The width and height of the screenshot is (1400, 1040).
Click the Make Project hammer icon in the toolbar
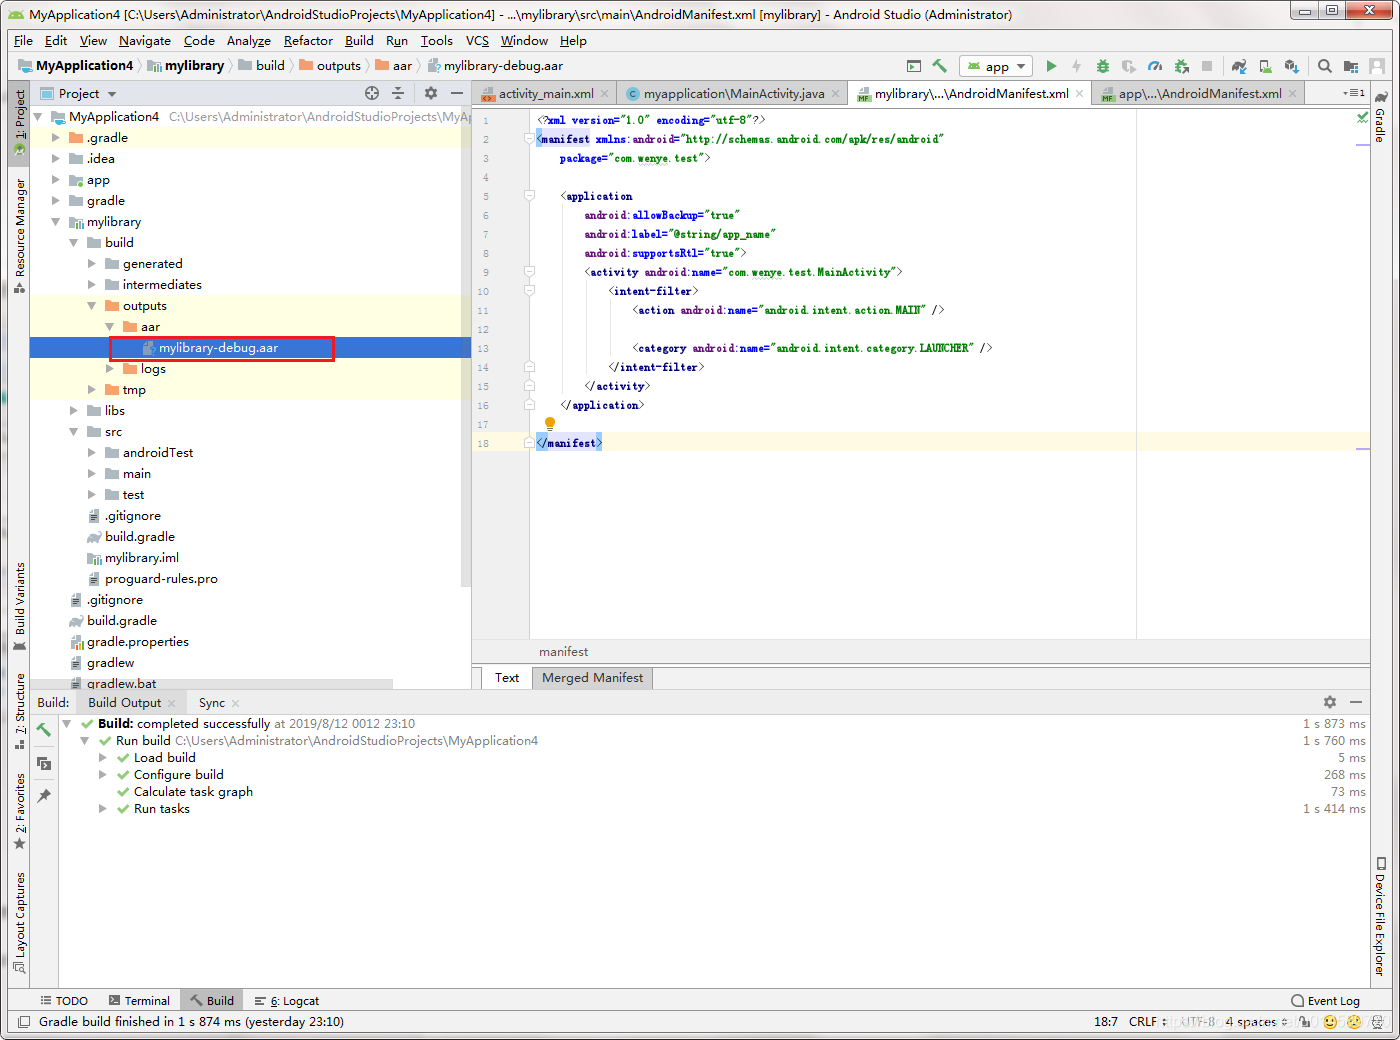click(939, 66)
